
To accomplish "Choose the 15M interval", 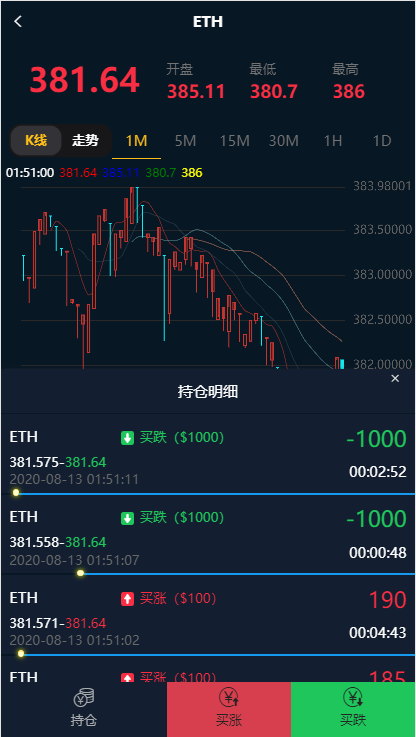I will (234, 141).
